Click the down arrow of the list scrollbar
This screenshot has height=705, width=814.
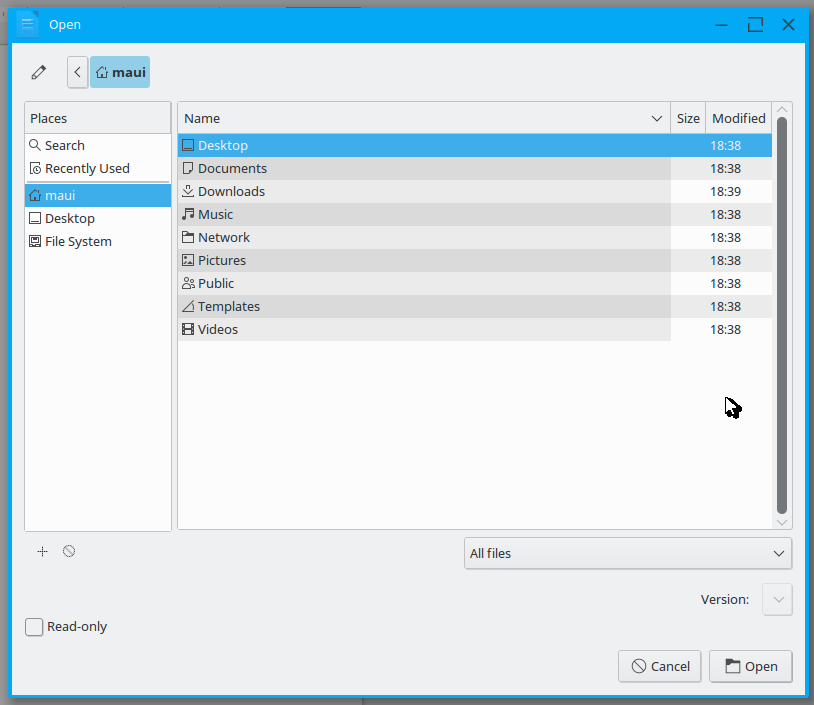782,522
